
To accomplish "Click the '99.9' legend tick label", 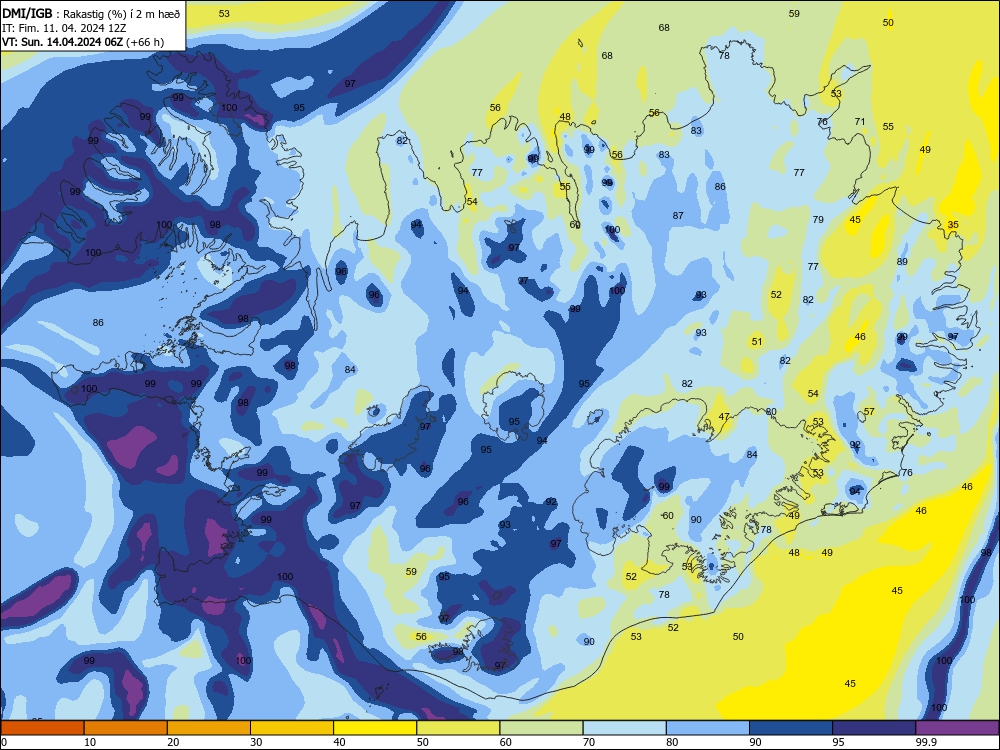I will tap(926, 742).
